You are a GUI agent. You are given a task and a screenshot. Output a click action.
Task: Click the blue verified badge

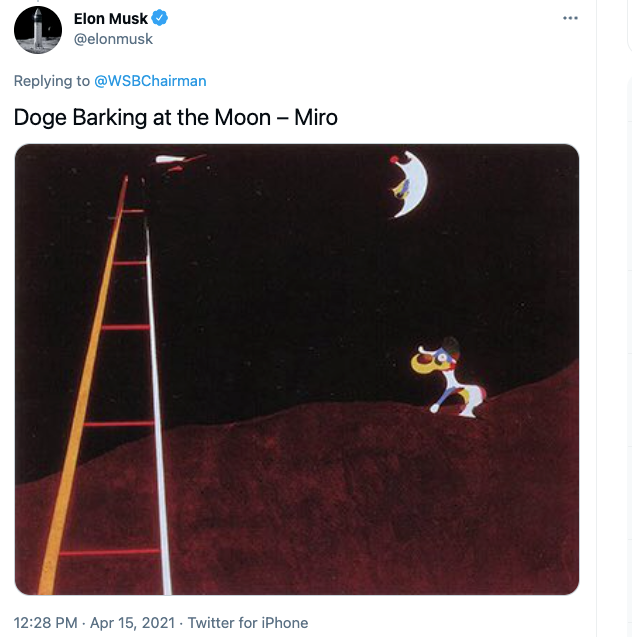(159, 19)
